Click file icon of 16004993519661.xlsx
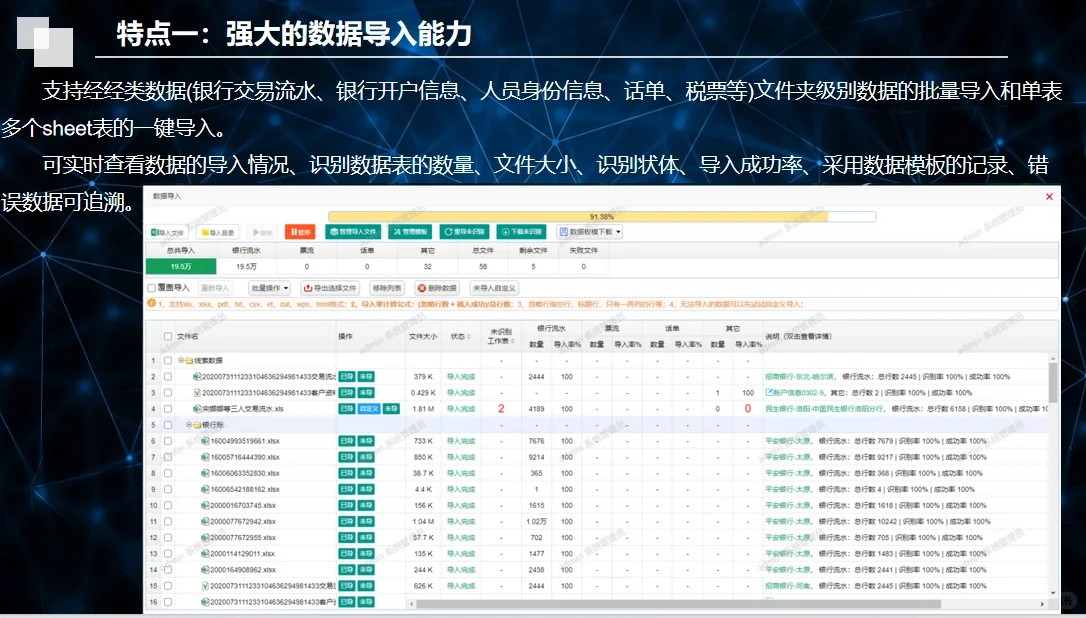The height and width of the screenshot is (618, 1086). coord(205,441)
